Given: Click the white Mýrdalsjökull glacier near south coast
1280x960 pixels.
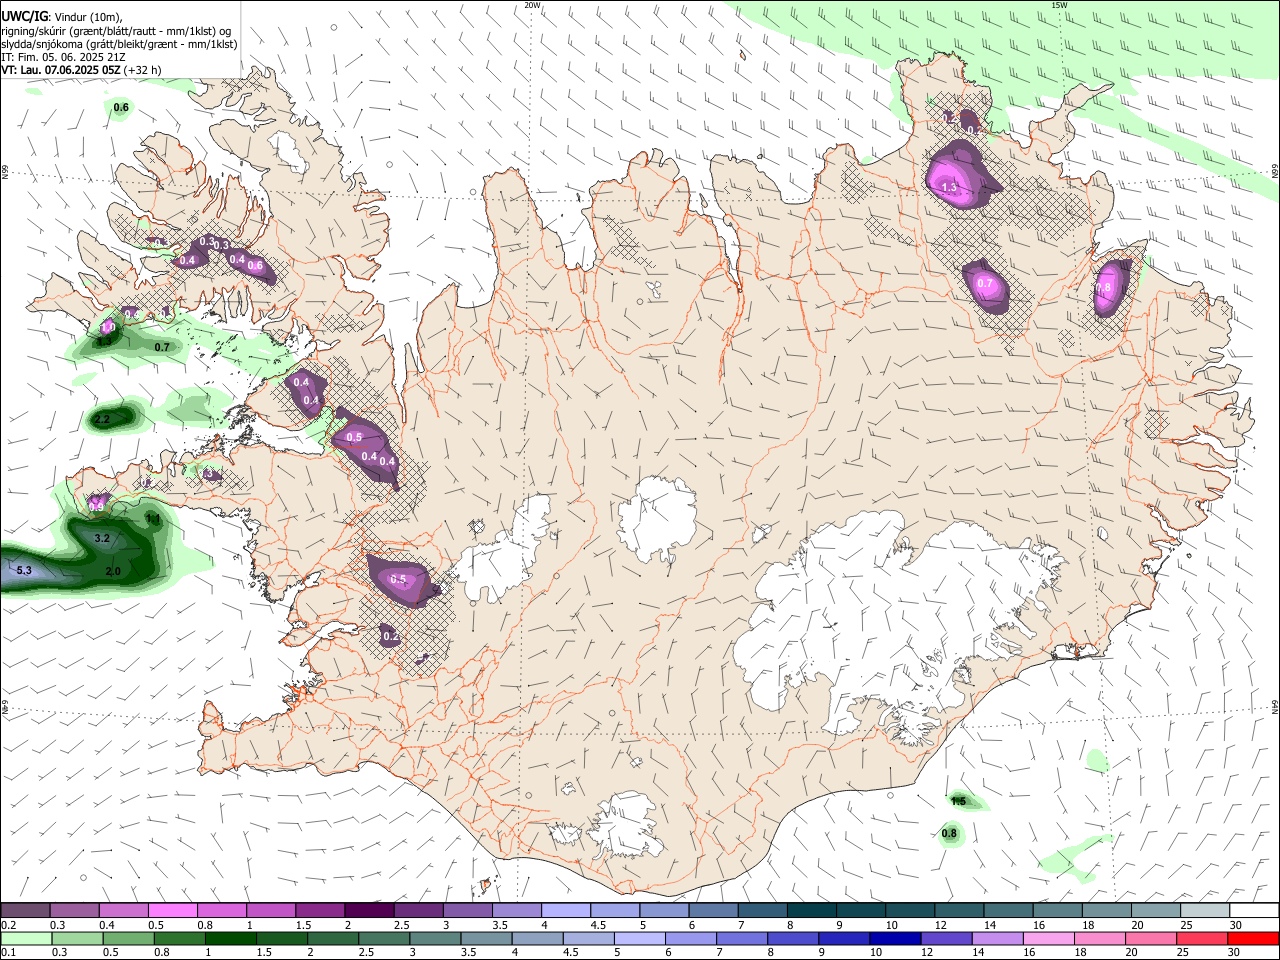Looking at the screenshot, I should [627, 827].
